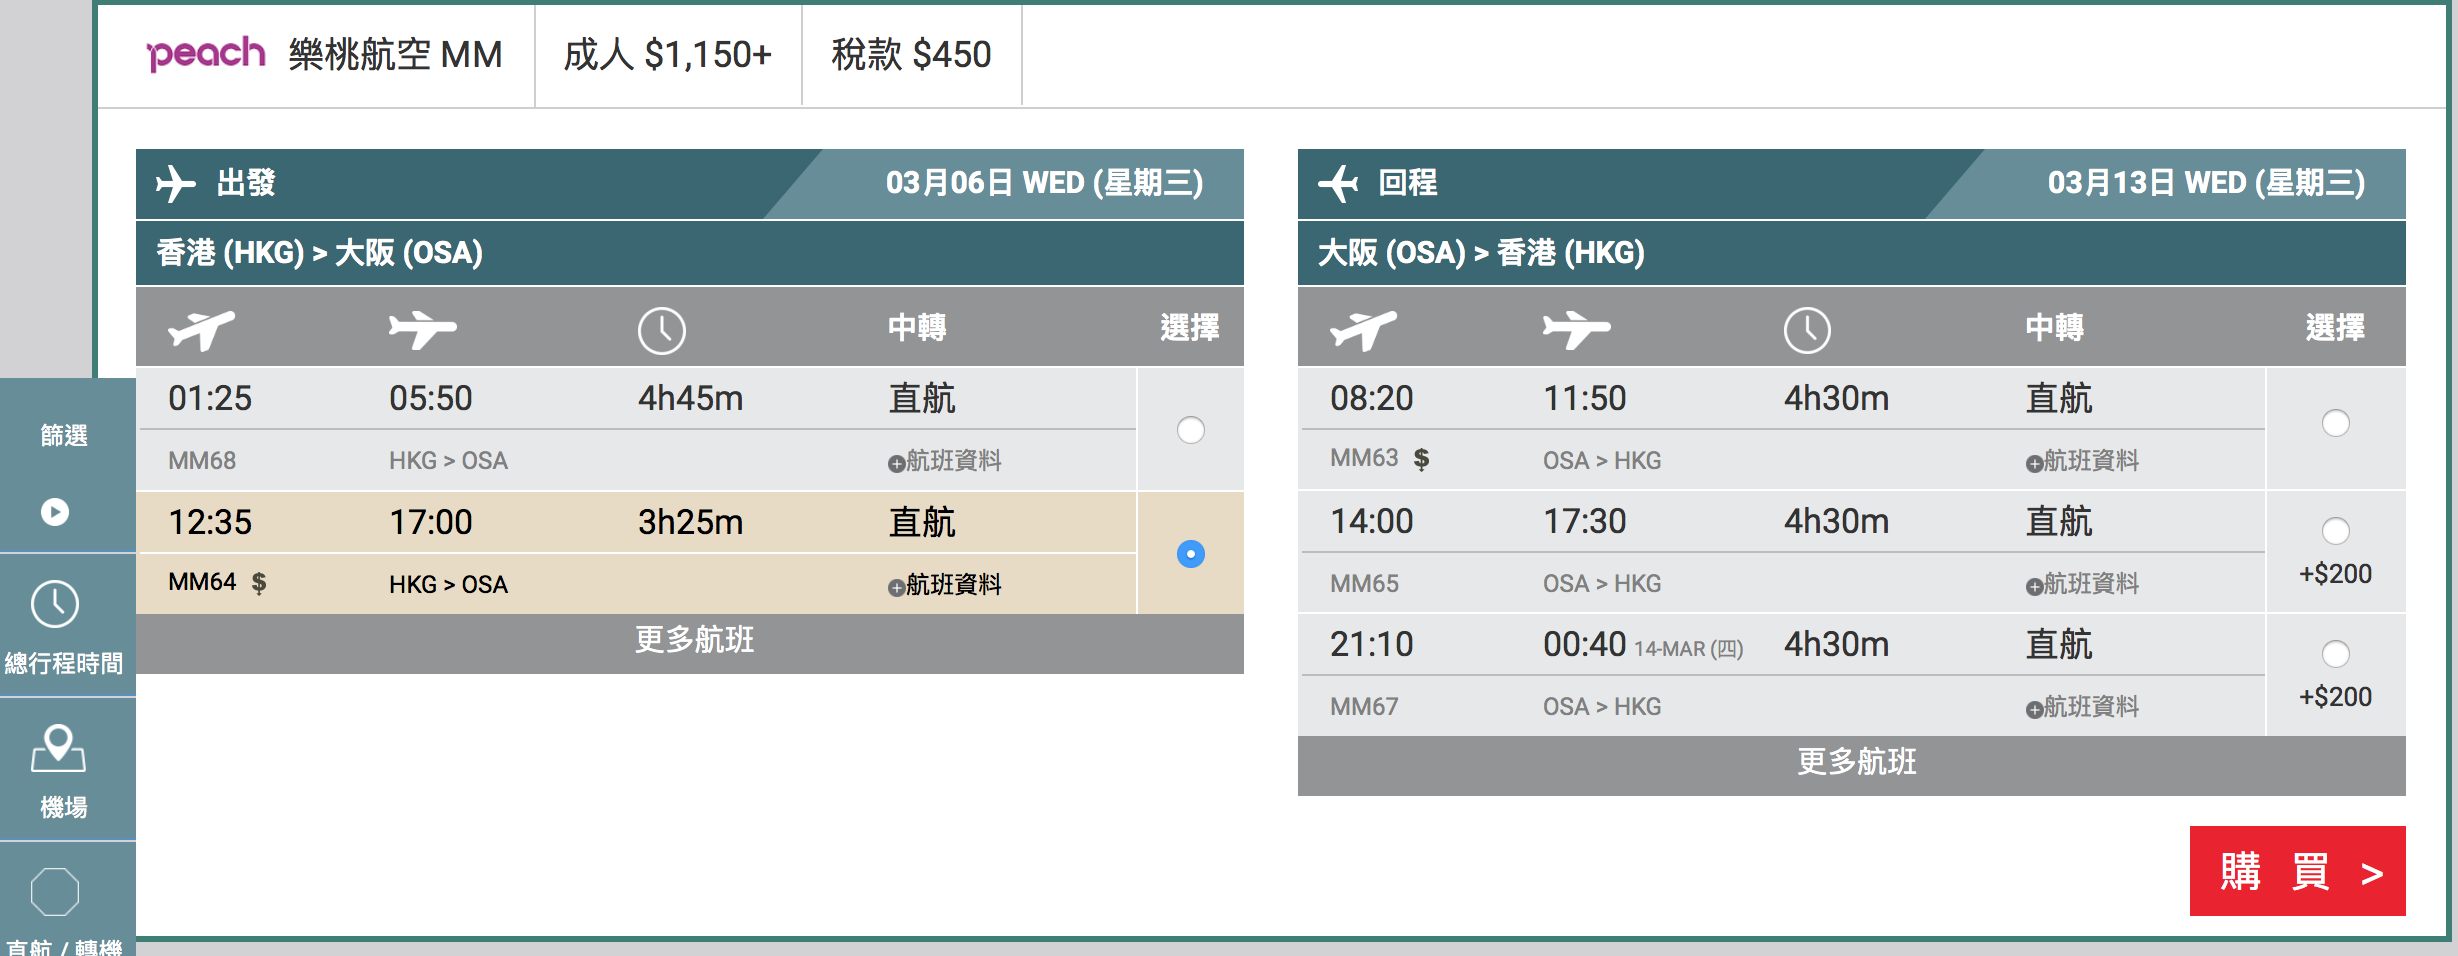Image resolution: width=2458 pixels, height=956 pixels.
Task: Click the return duration clock column icon
Action: click(1807, 330)
